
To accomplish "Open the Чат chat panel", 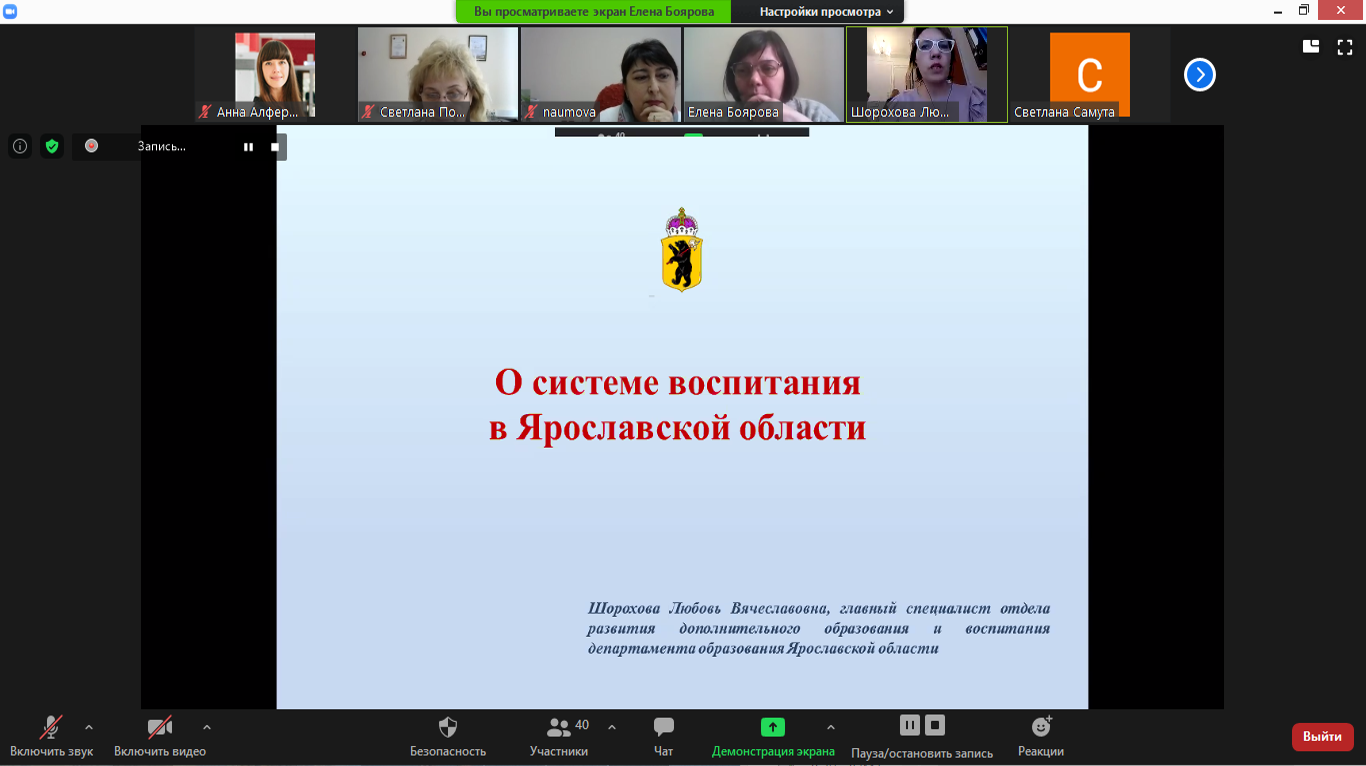I will pos(664,738).
